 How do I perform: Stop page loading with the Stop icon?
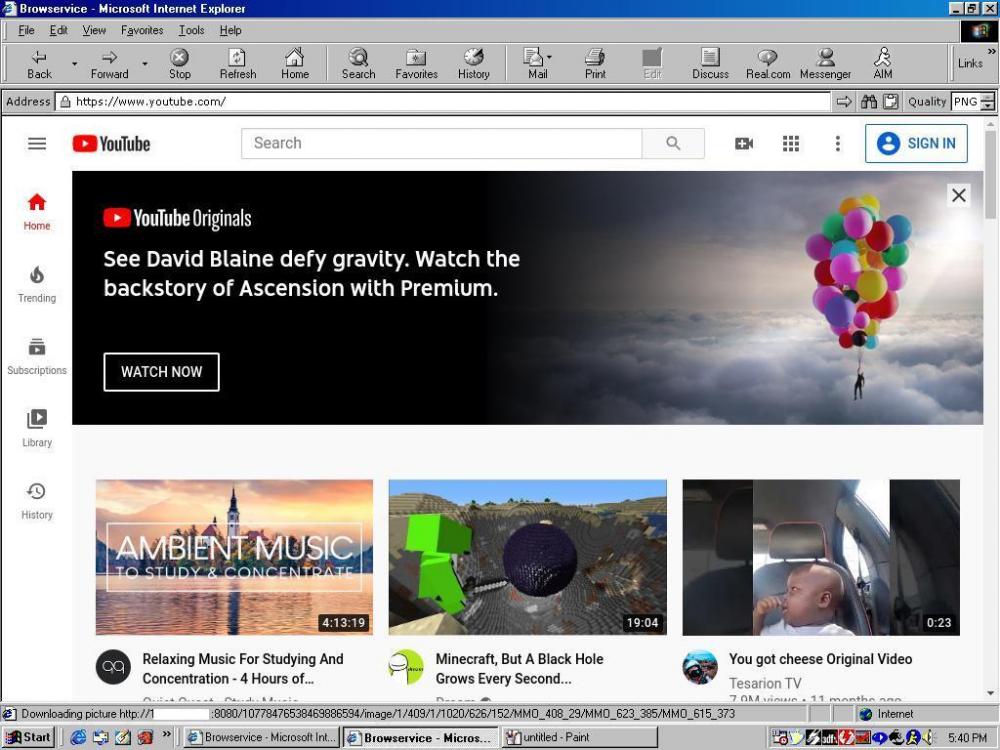pos(179,64)
